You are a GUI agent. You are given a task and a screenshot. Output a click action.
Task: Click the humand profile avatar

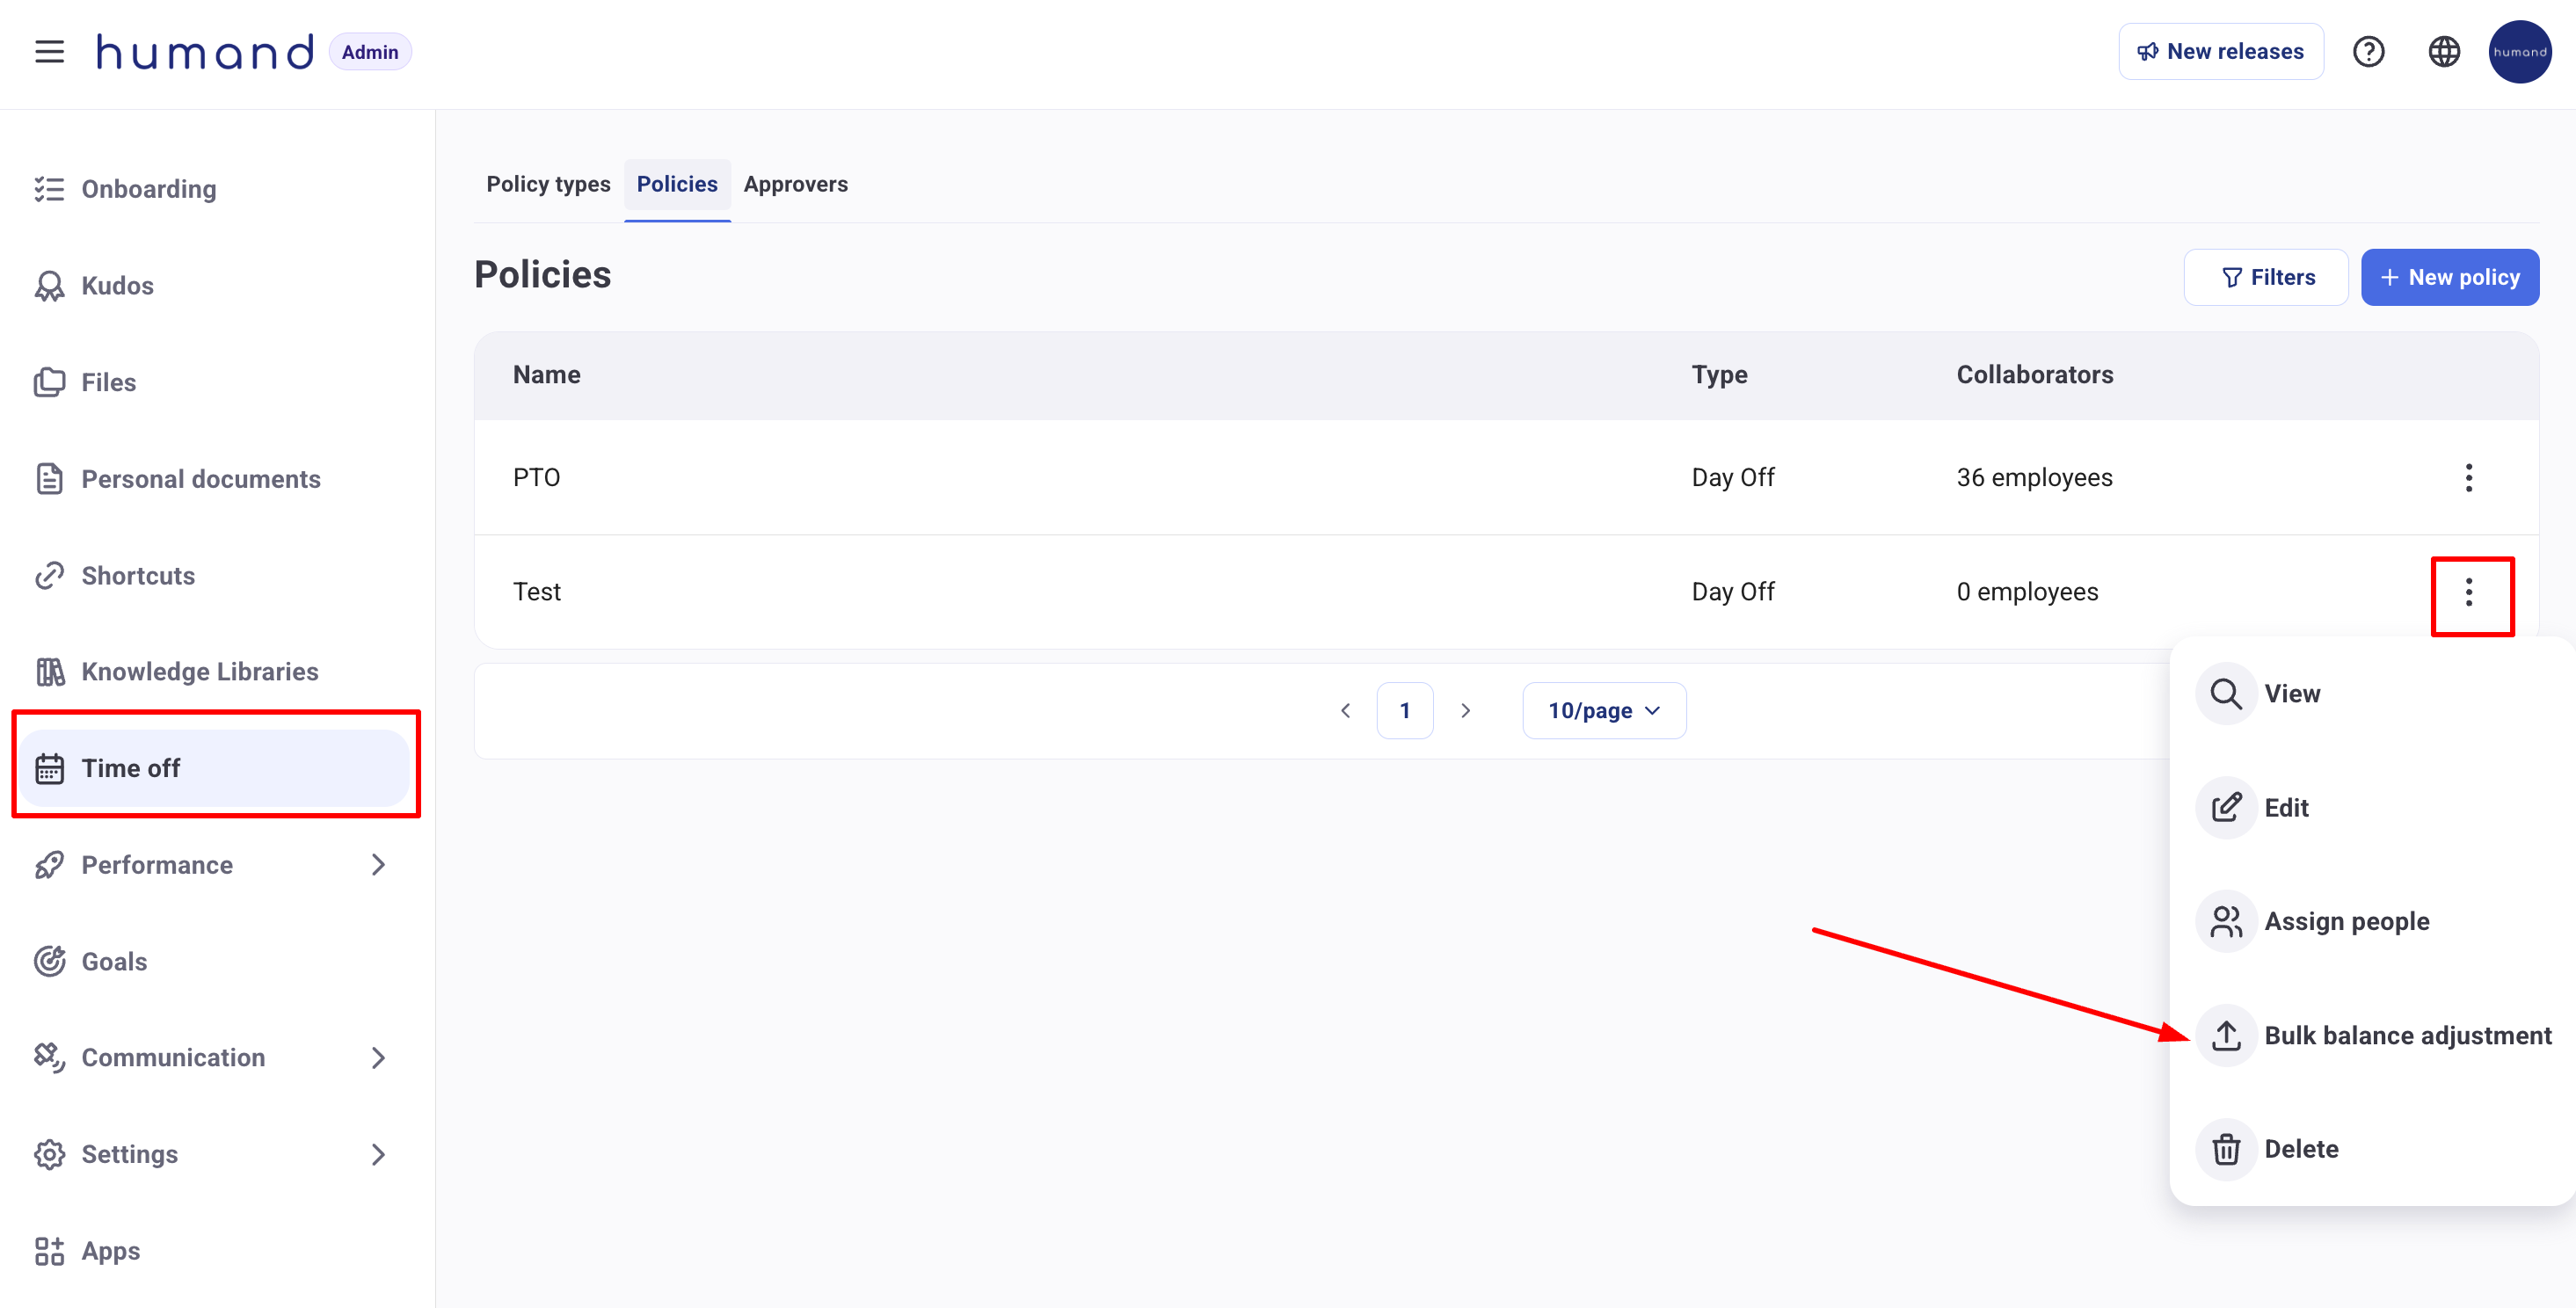[x=2518, y=52]
